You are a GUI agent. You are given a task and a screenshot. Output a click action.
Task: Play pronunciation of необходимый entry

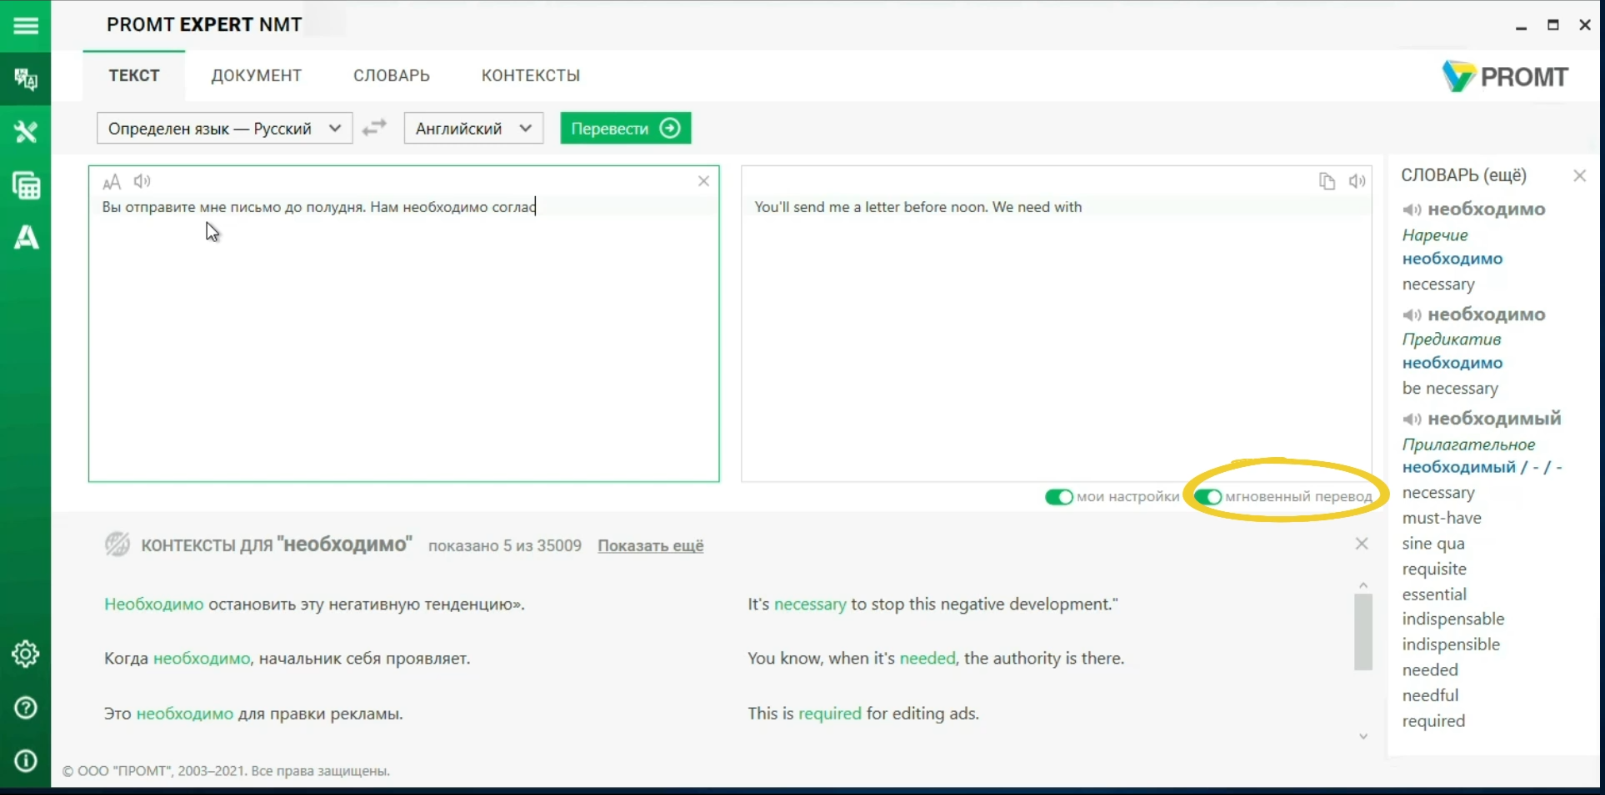coord(1411,419)
